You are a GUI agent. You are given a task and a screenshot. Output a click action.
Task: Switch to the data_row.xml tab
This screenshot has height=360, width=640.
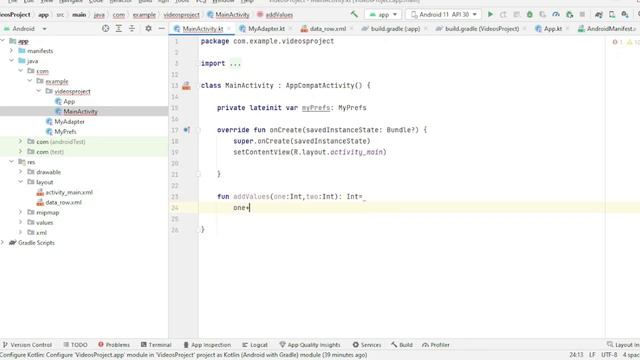(x=328, y=29)
